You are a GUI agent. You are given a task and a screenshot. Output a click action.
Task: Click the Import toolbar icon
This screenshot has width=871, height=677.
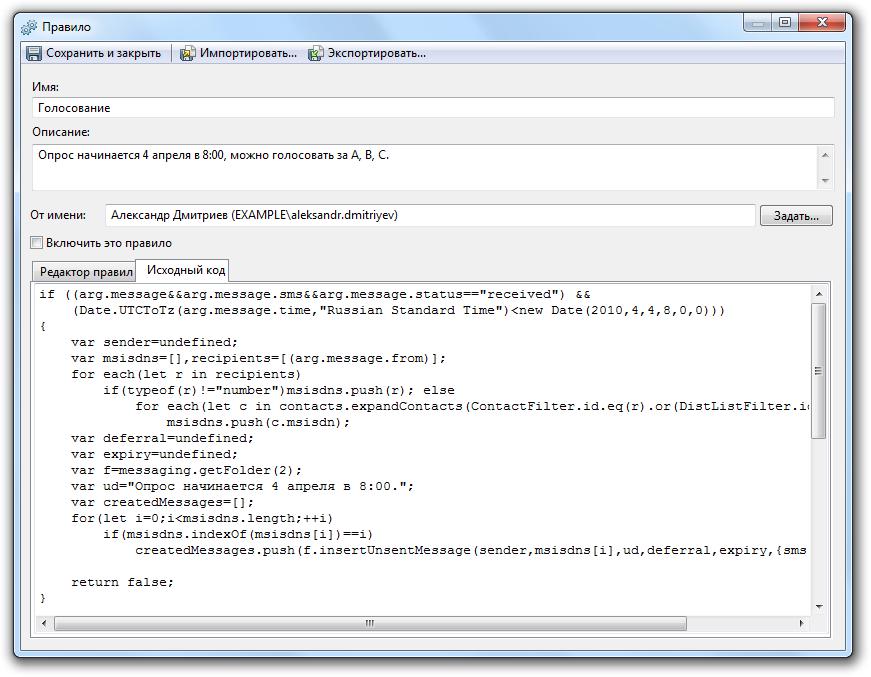(x=187, y=53)
